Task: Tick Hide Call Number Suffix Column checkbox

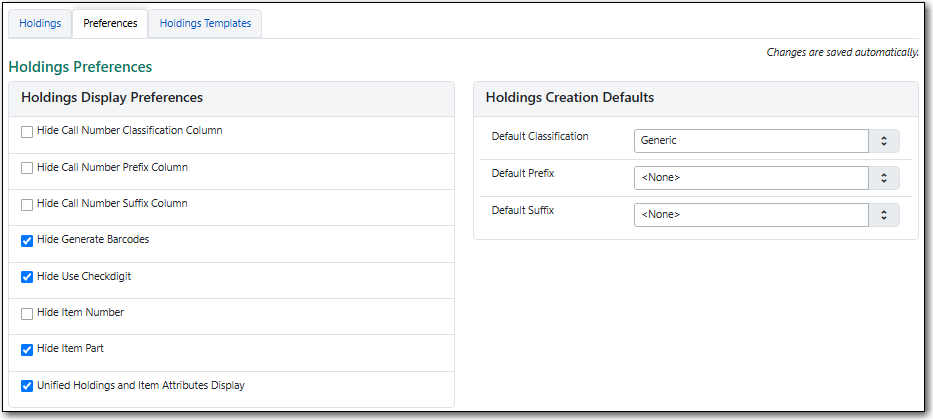Action: coord(27,205)
